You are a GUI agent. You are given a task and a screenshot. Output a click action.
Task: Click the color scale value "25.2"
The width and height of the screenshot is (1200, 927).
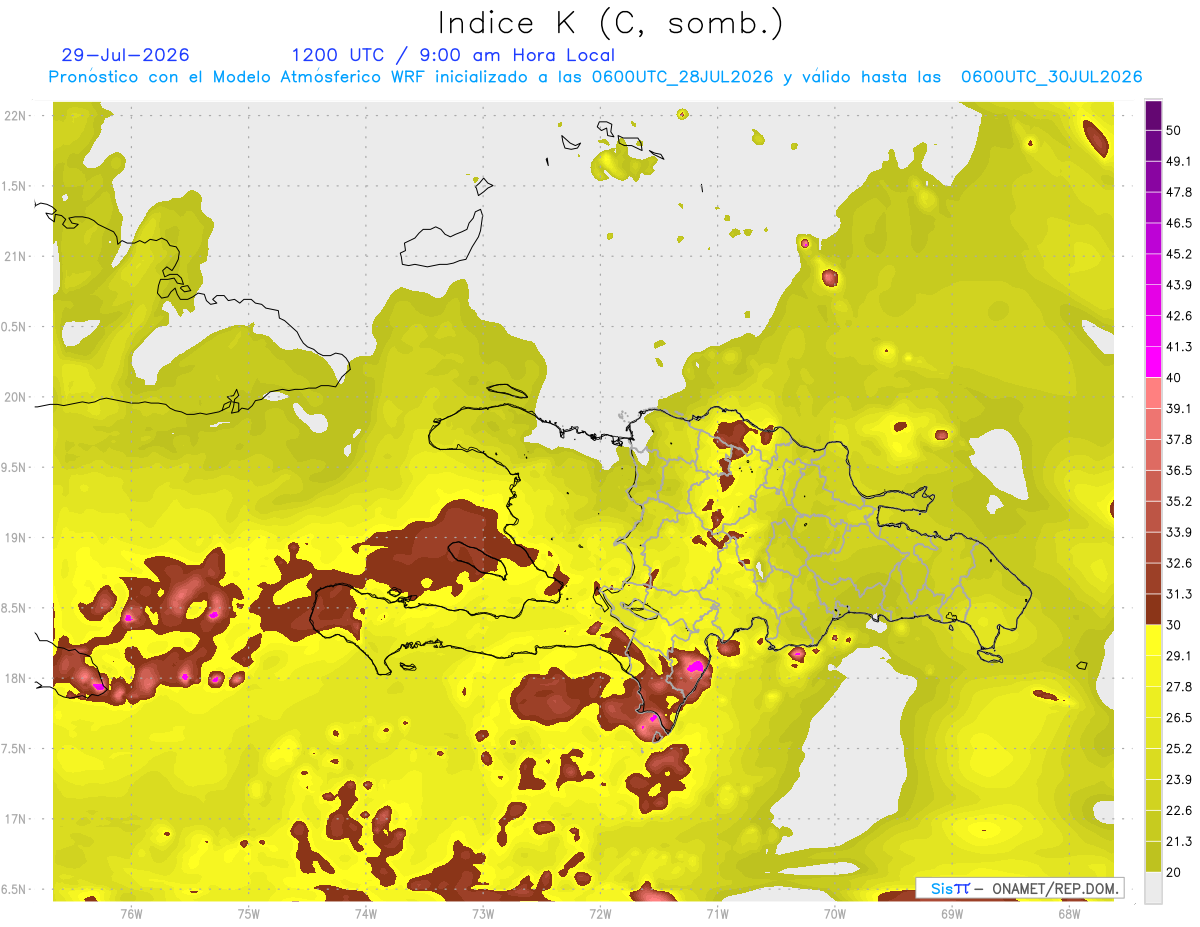pyautogui.click(x=1179, y=749)
